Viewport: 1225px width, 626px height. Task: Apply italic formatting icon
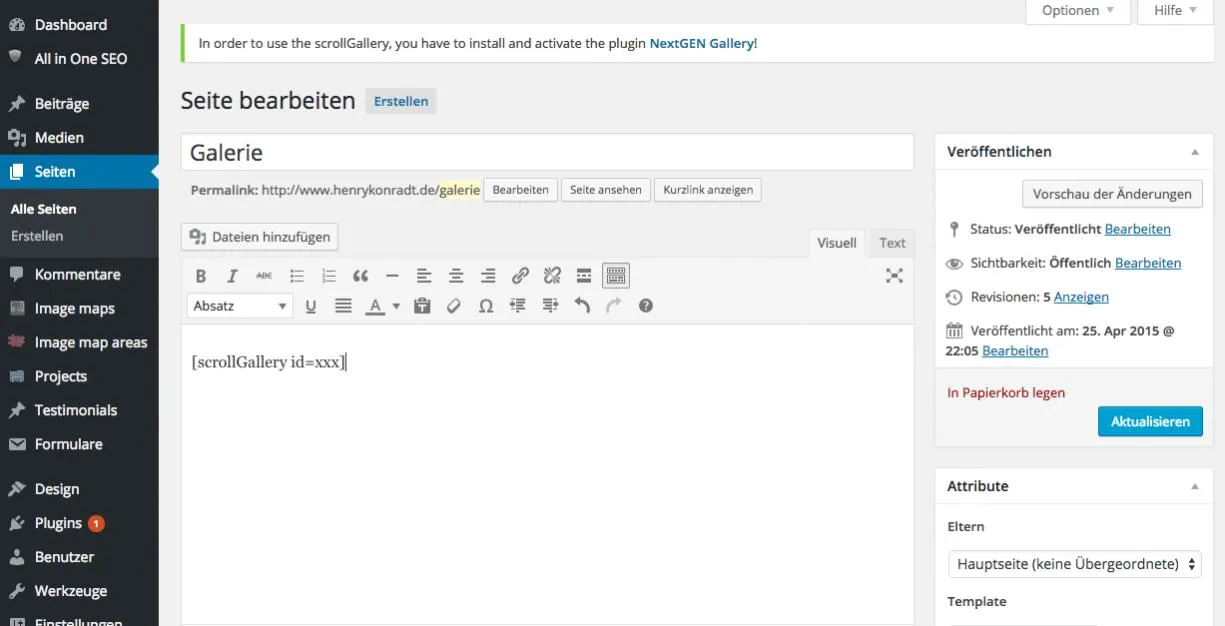pyautogui.click(x=233, y=276)
